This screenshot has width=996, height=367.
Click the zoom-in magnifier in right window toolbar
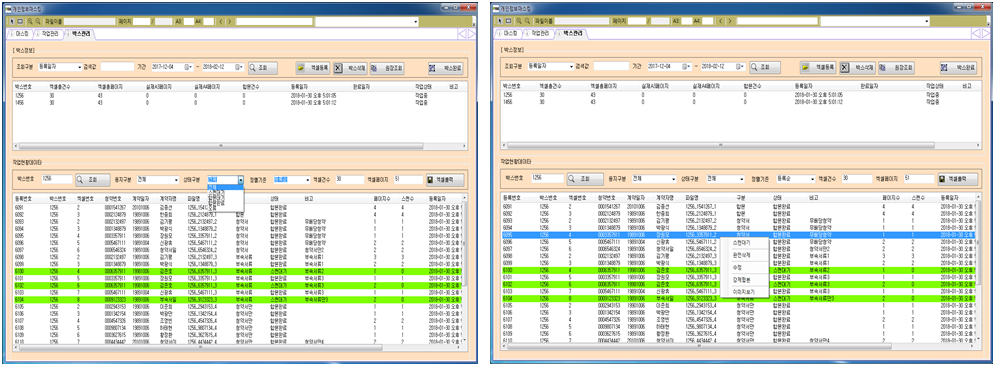[x=519, y=21]
